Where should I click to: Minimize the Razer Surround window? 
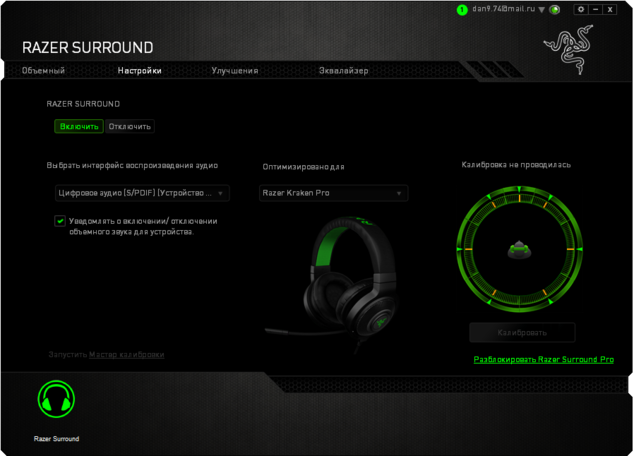click(595, 9)
